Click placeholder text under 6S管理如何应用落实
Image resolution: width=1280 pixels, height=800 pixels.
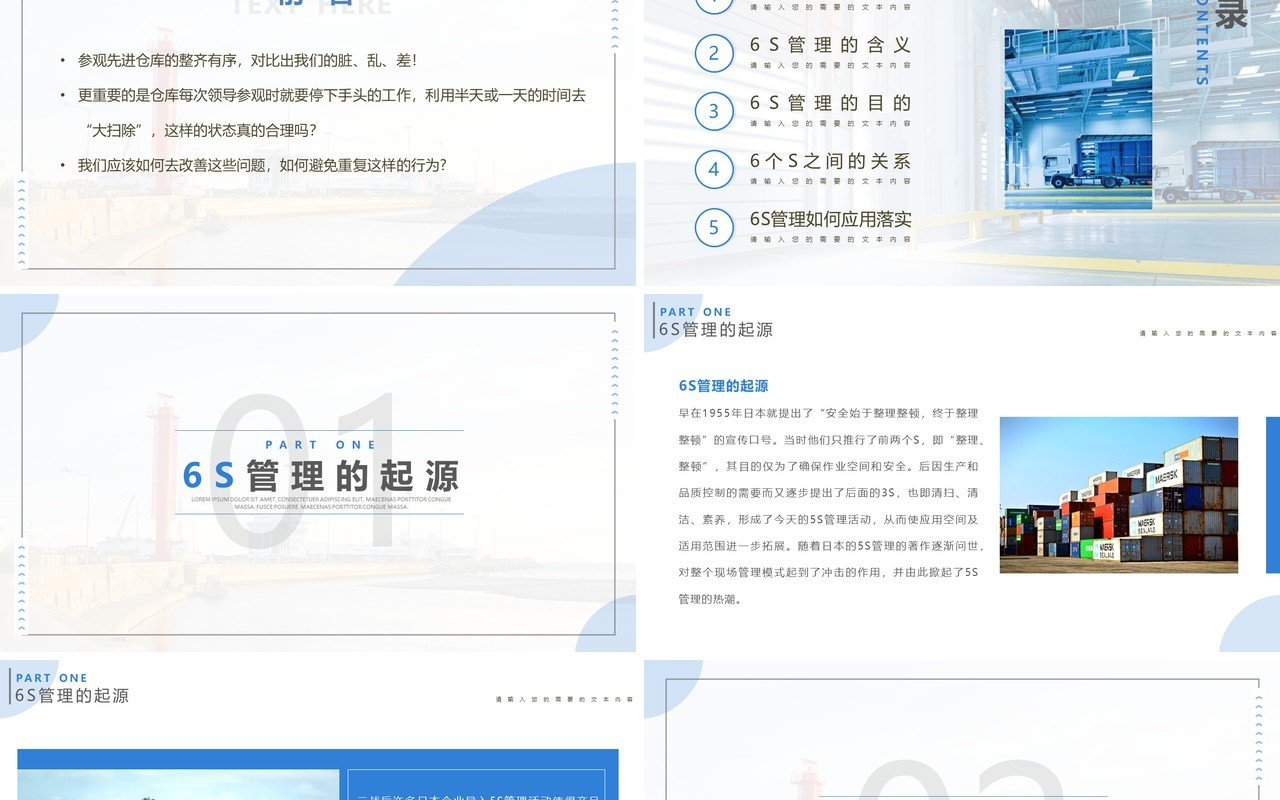point(830,239)
